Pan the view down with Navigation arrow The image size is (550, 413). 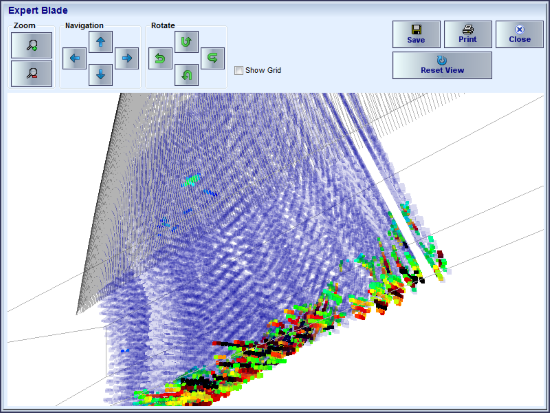101,75
